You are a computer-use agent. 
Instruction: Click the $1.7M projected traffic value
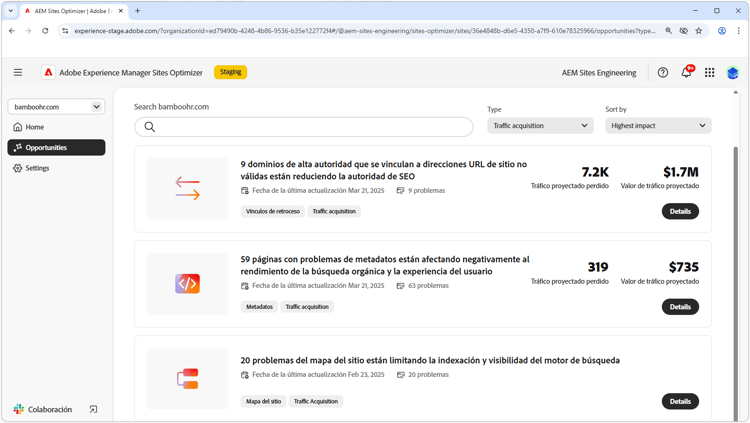[x=681, y=172]
